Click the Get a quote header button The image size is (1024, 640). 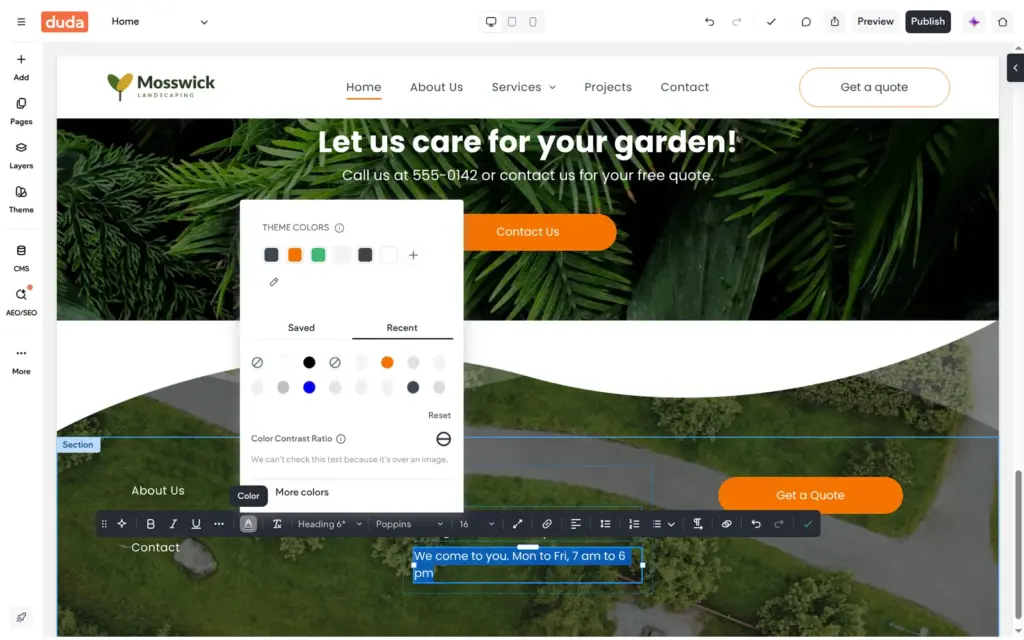pos(874,87)
